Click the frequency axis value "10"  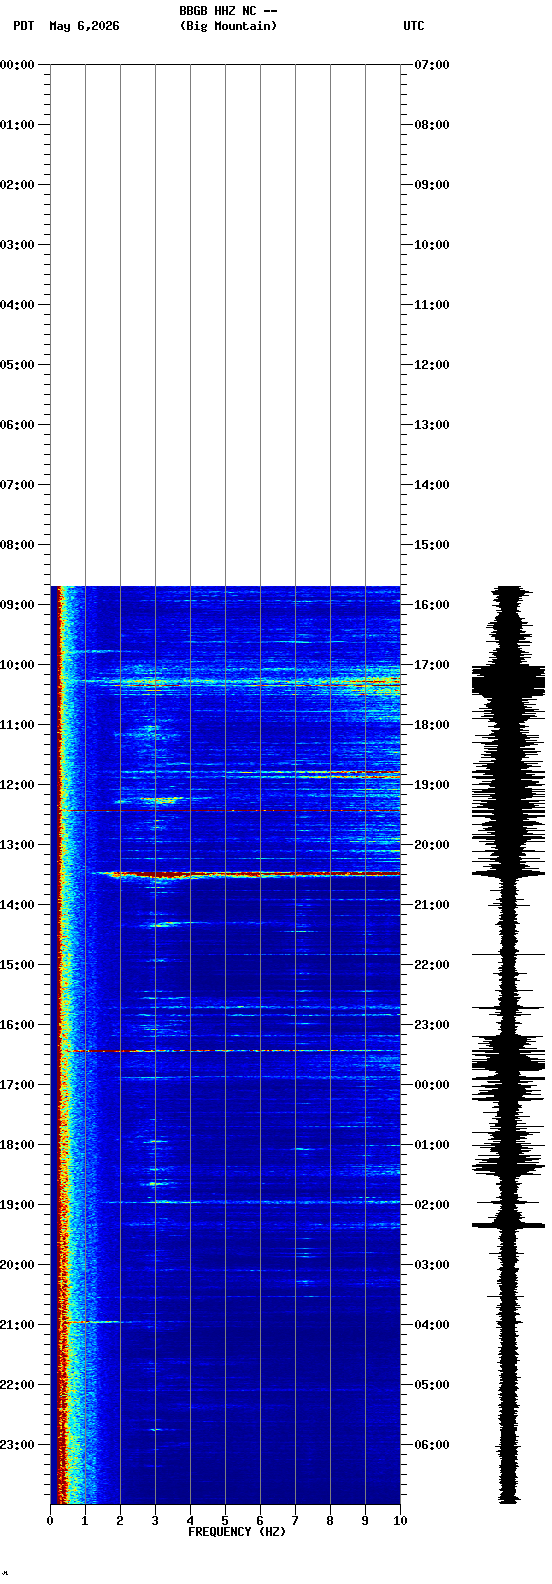click(x=400, y=1521)
